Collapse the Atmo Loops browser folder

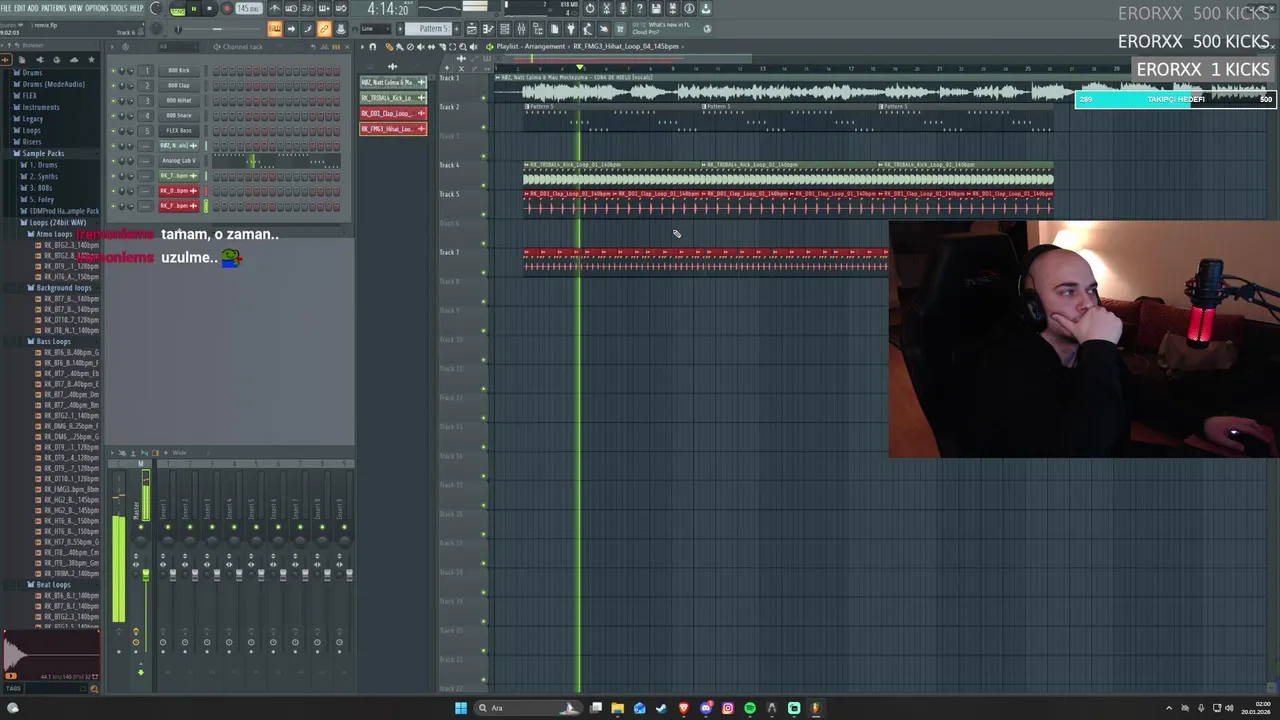(x=52, y=234)
